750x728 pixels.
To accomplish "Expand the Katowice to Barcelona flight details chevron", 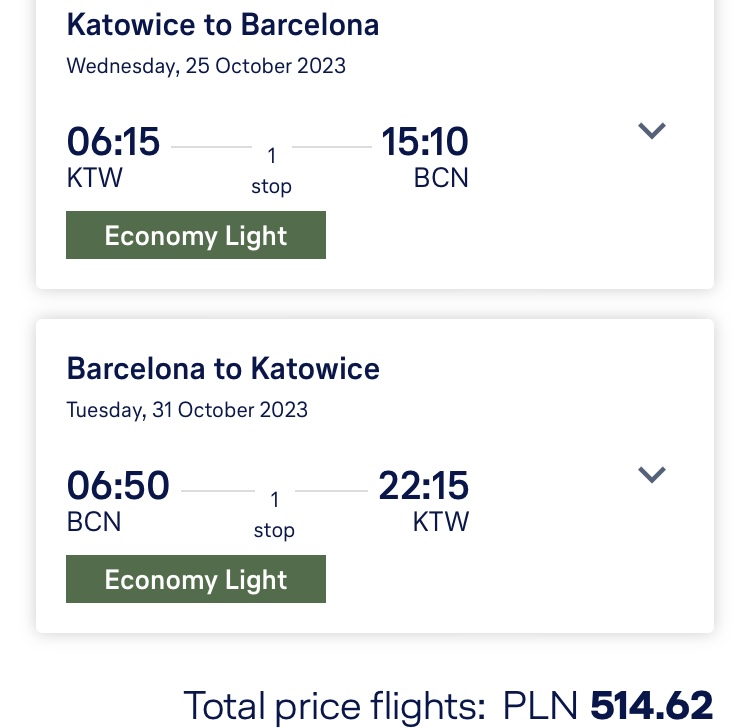I will (651, 131).
